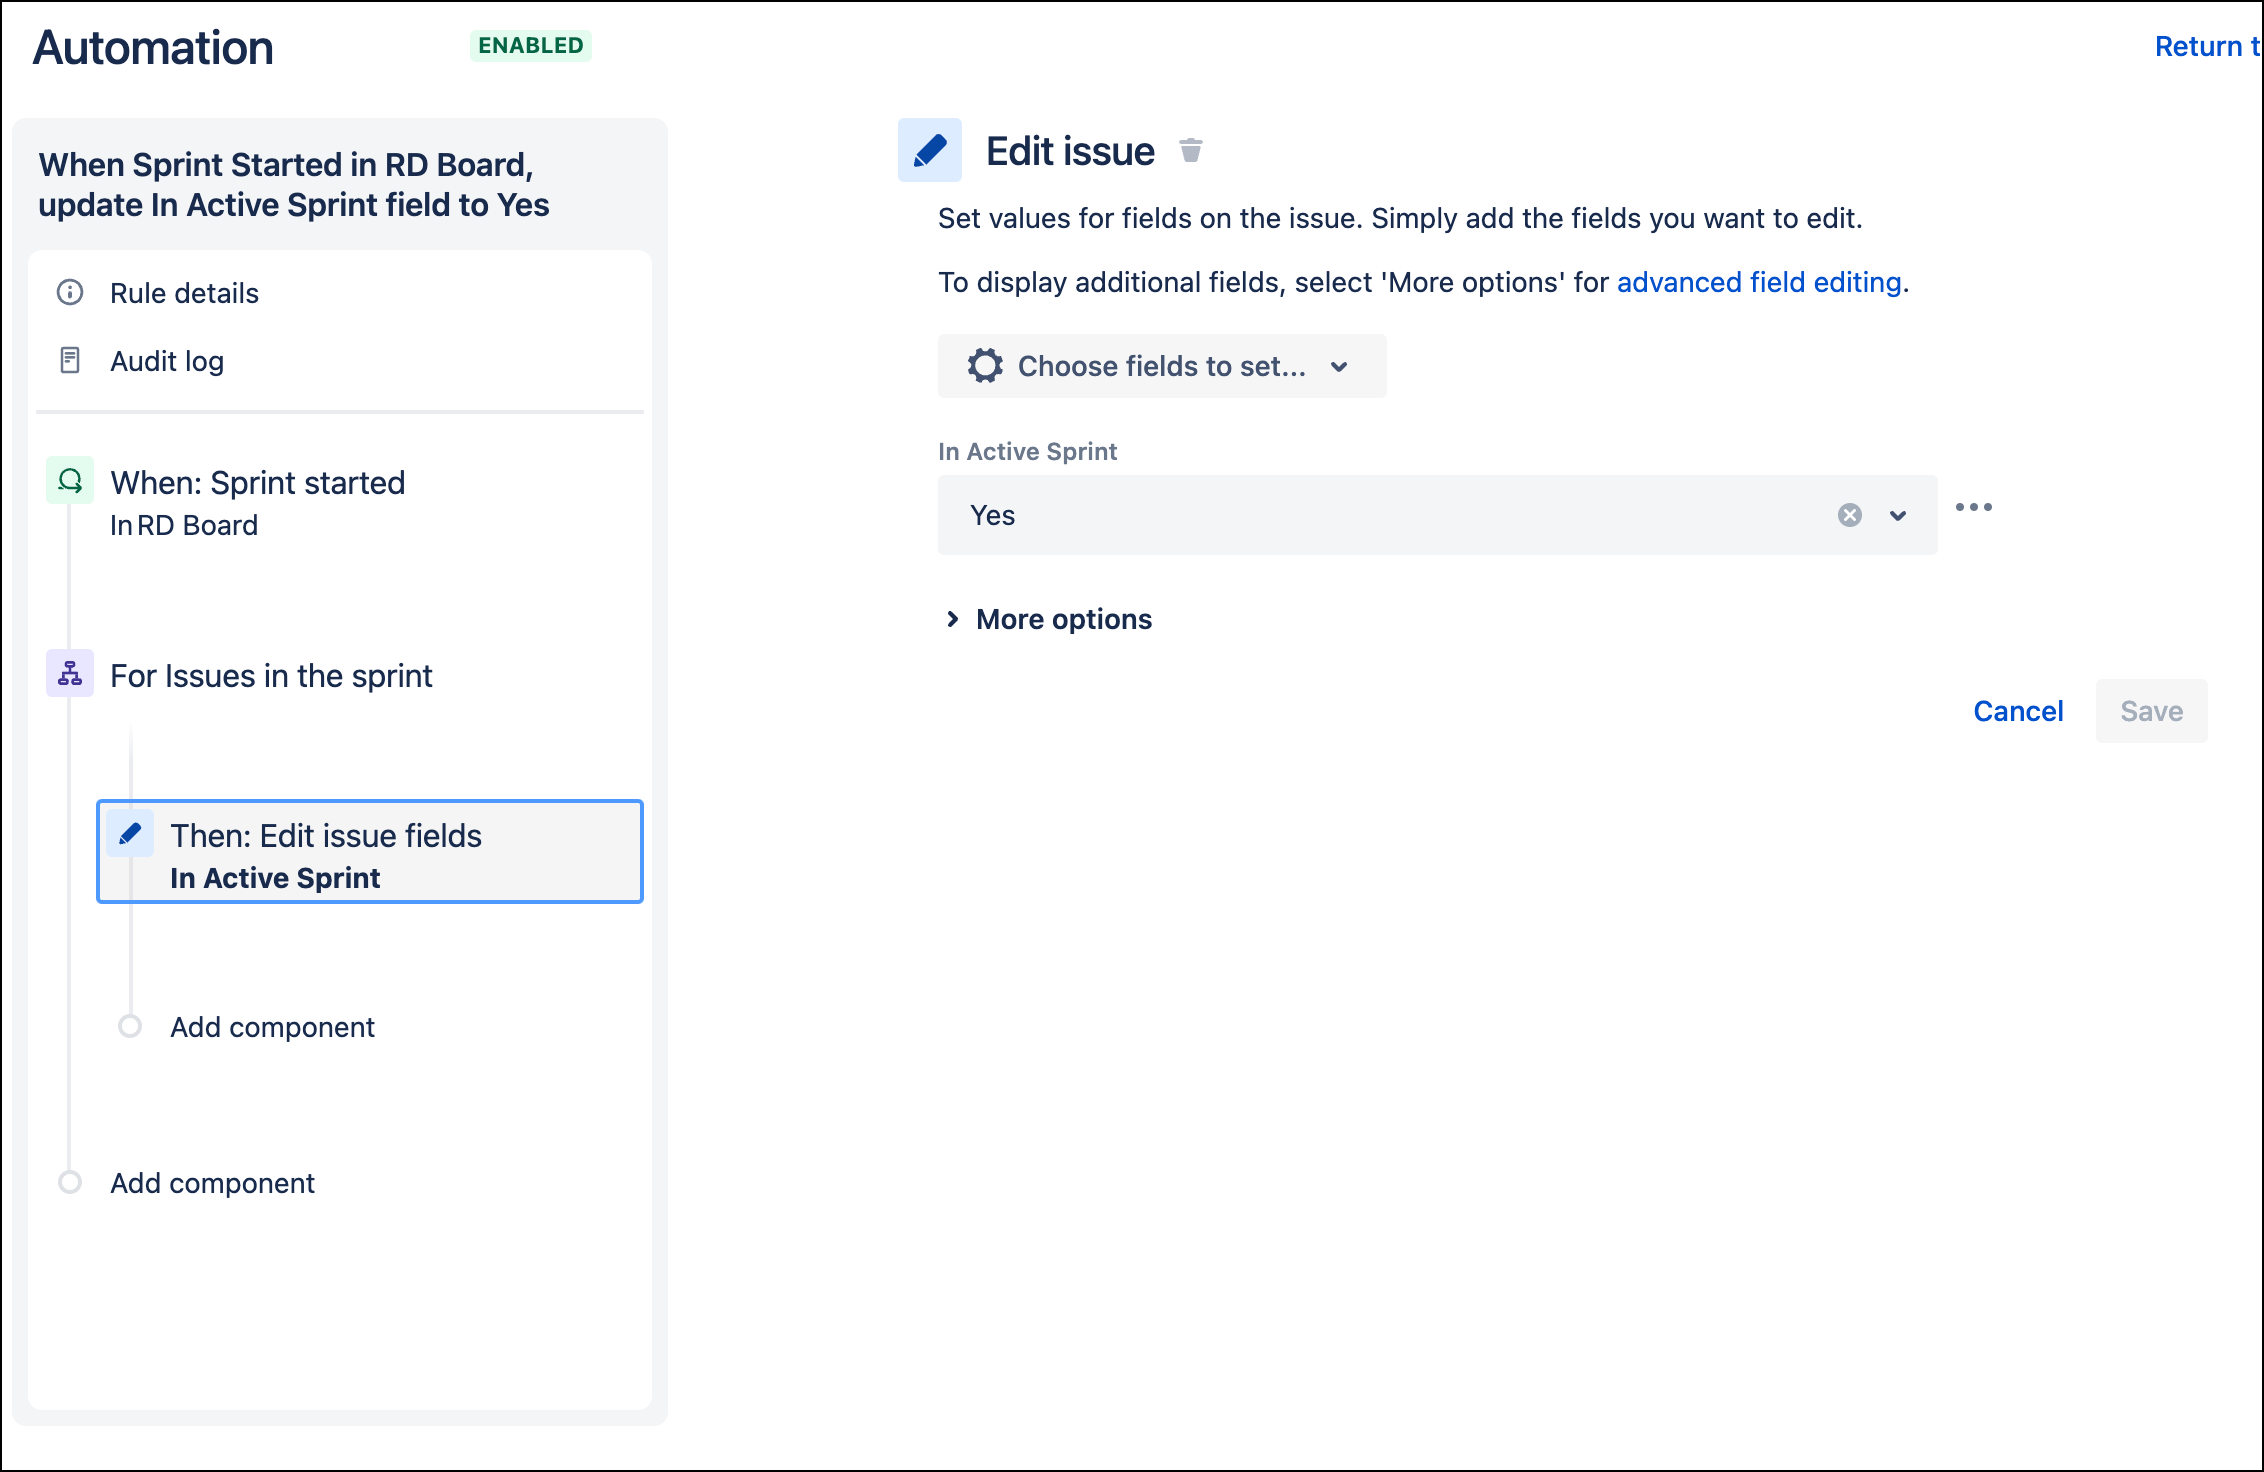Image resolution: width=2264 pixels, height=1472 pixels.
Task: Open Rule details in the sidebar
Action: (x=184, y=293)
